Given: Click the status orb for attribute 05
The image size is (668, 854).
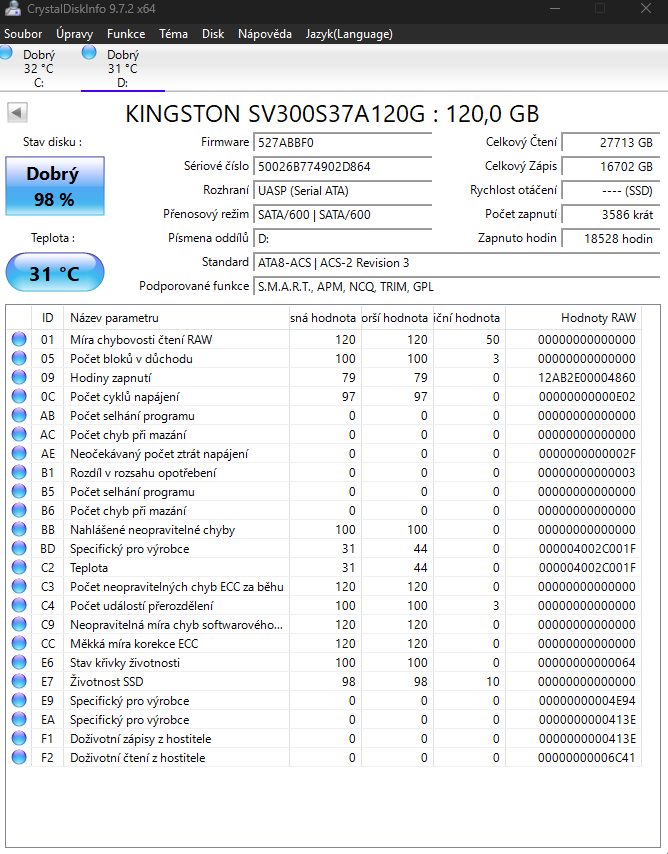Looking at the screenshot, I should click(19, 358).
